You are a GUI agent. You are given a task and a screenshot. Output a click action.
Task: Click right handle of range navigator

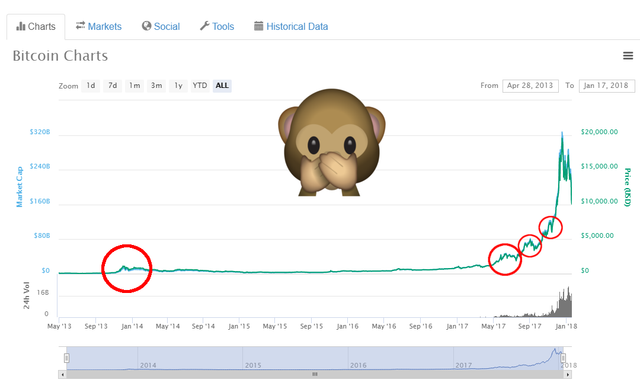[563, 358]
